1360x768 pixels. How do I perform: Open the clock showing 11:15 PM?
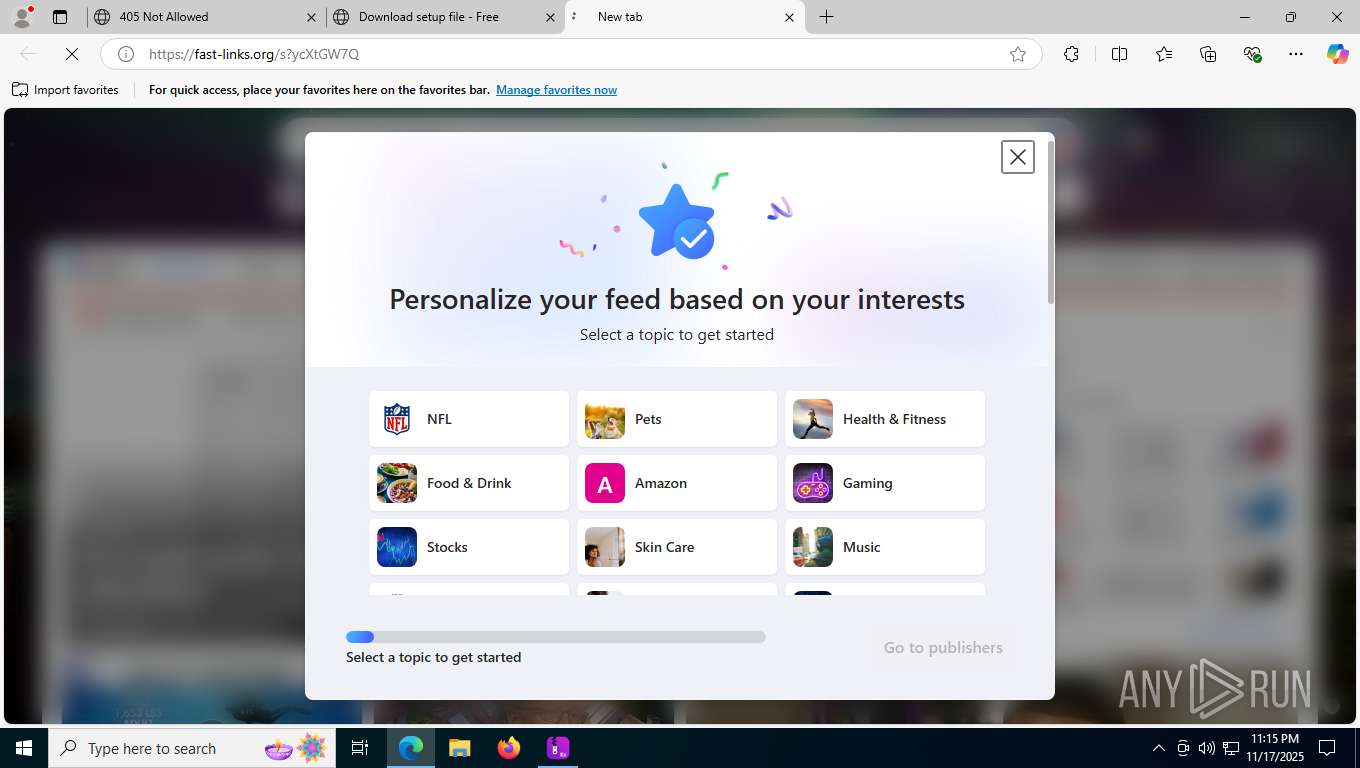pos(1274,748)
